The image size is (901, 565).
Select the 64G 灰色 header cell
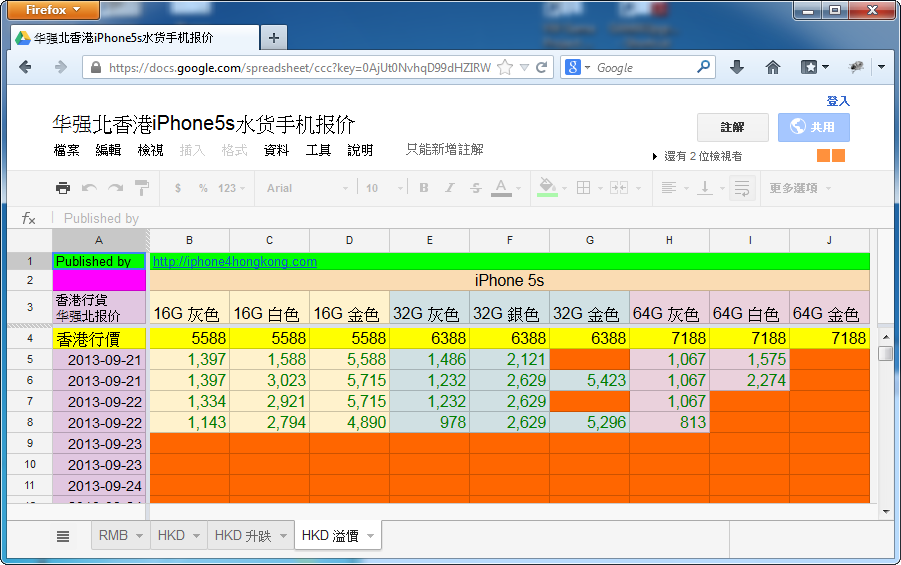[669, 308]
